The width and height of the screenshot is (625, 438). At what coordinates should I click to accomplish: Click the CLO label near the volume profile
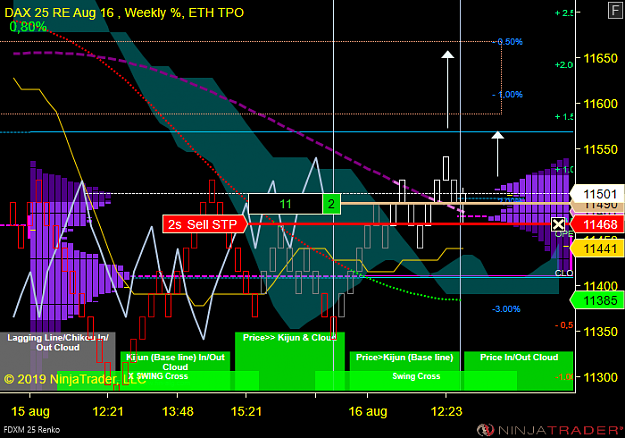[x=564, y=273]
